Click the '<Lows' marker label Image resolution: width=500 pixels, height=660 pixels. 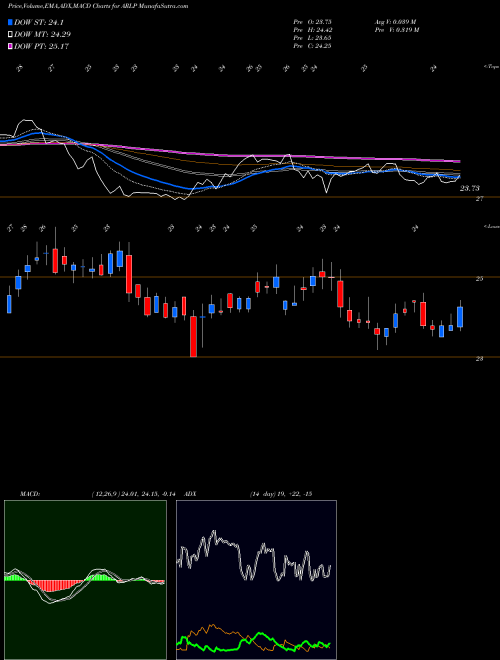pos(492,226)
